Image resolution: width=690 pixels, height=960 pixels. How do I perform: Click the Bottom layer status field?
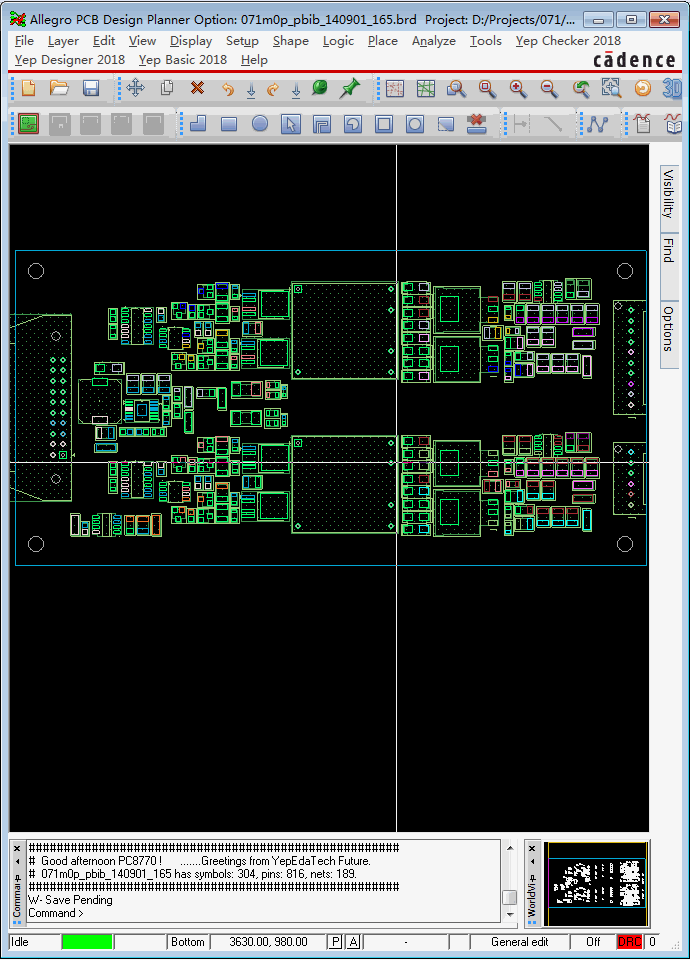187,942
